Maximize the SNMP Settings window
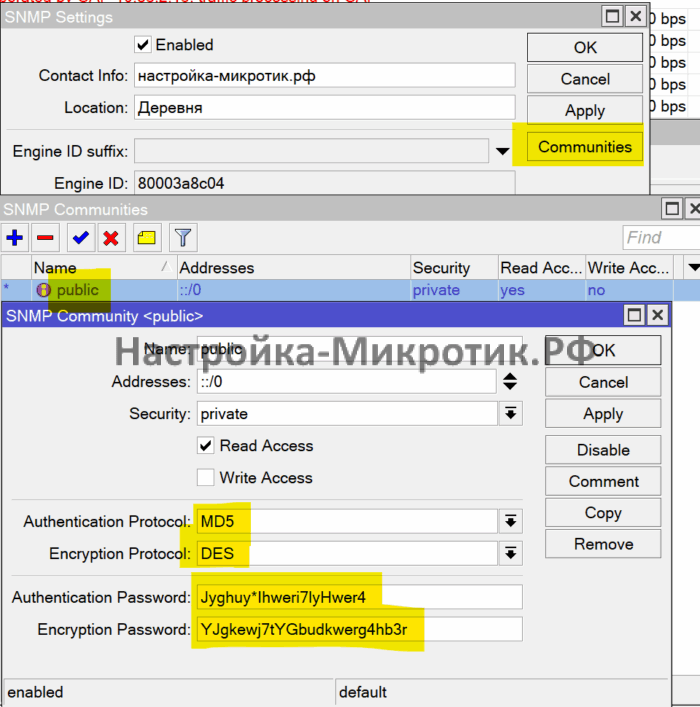 [612, 17]
